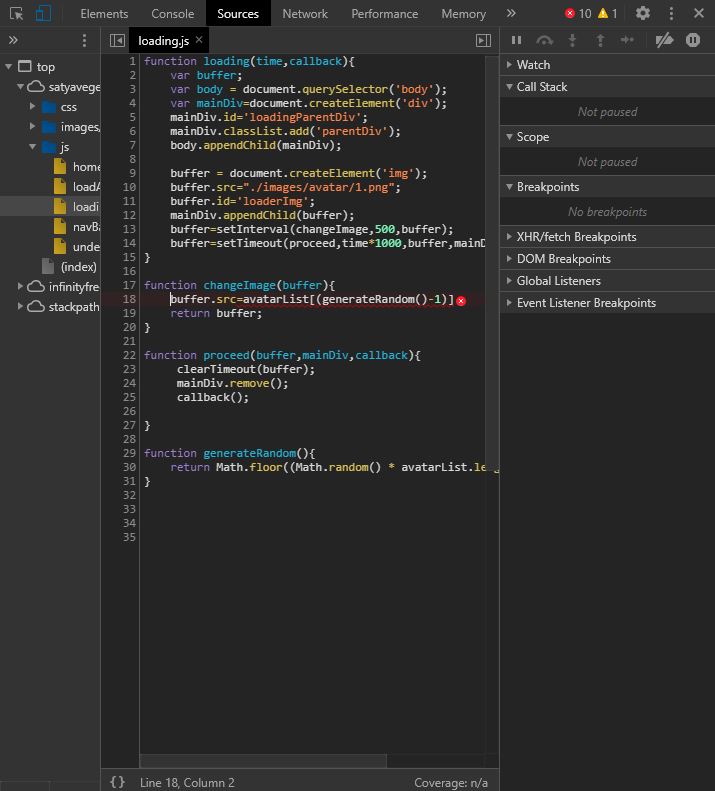Click the Step debugger arrow
The image size is (715, 791).
627,40
